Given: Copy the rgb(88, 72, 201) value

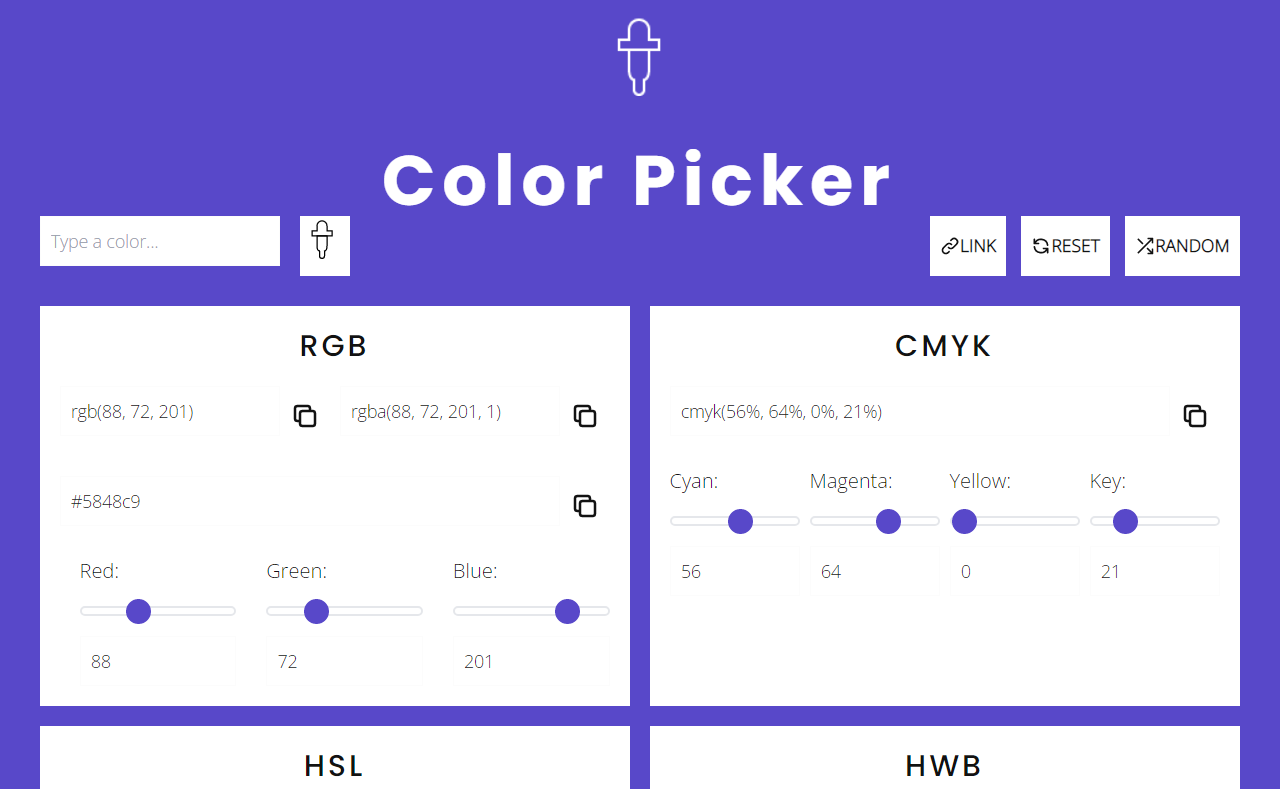Looking at the screenshot, I should coord(305,416).
